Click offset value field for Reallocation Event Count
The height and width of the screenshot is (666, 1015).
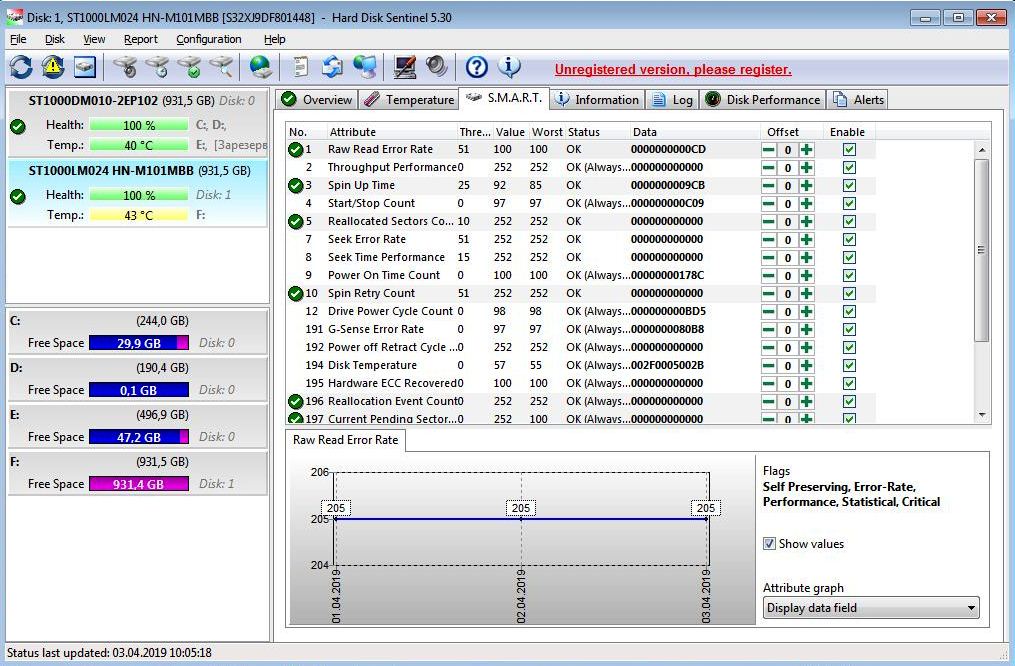point(787,402)
